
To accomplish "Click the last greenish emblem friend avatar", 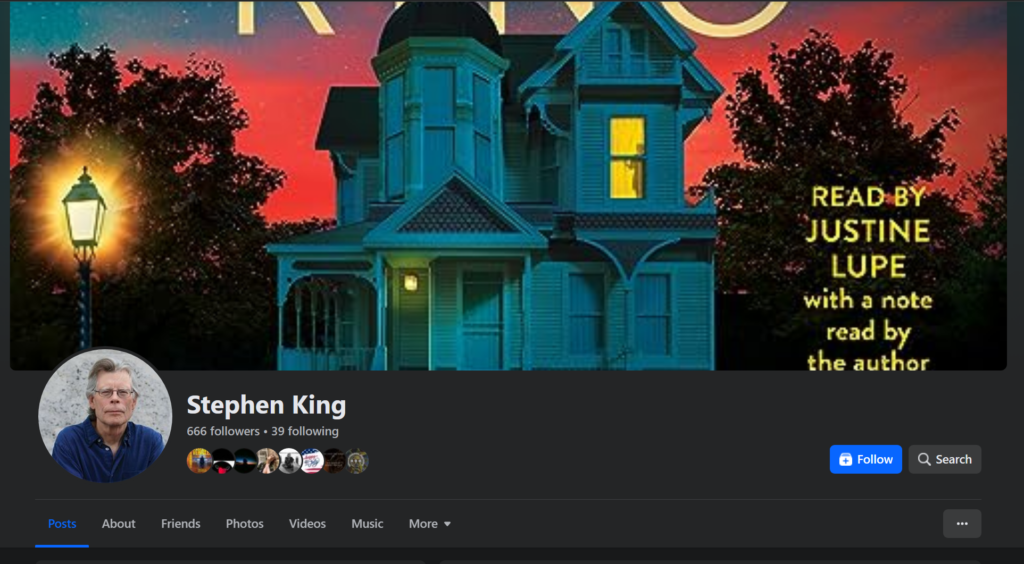I will pos(357,461).
